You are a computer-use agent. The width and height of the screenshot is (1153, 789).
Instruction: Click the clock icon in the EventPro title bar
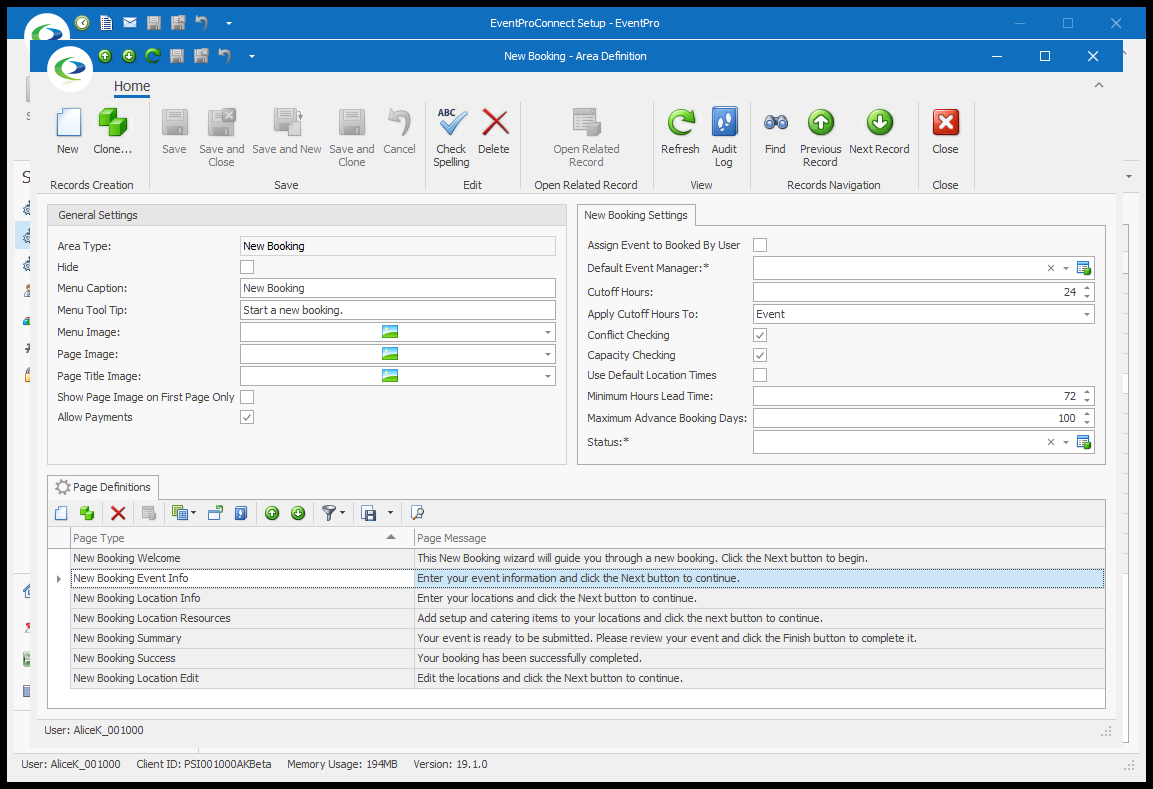[x=82, y=23]
